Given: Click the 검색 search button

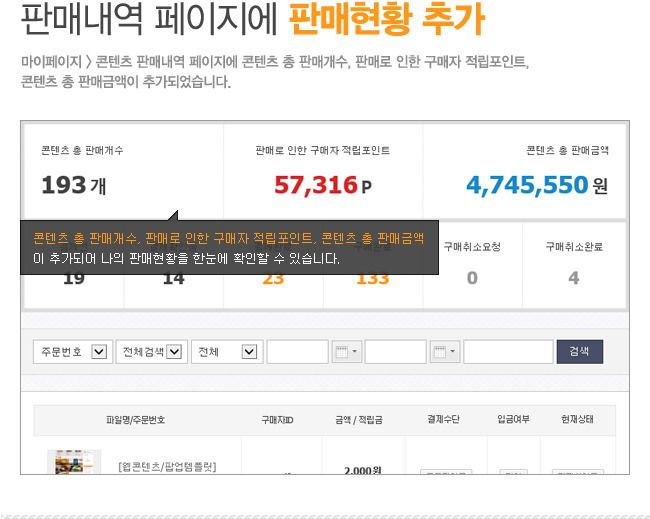Looking at the screenshot, I should [x=580, y=352].
